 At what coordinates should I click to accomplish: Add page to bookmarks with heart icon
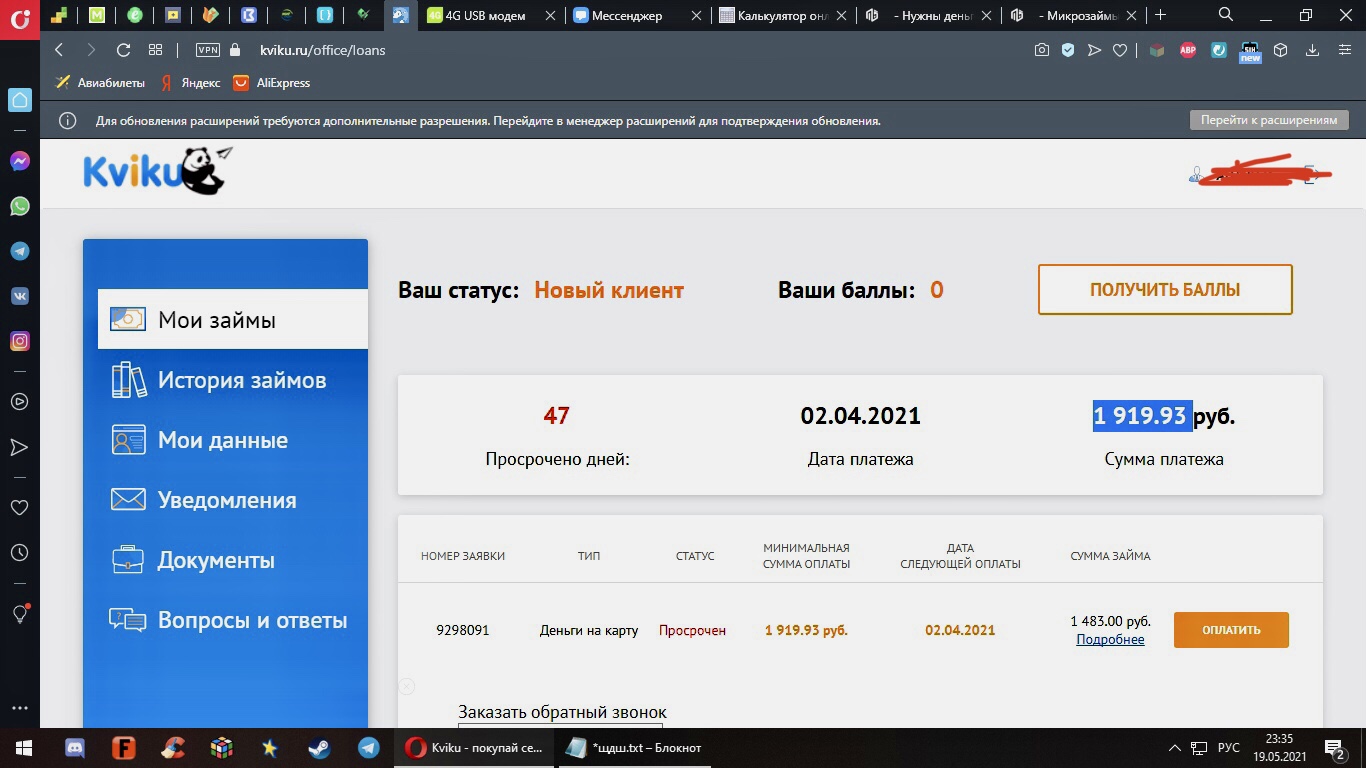1120,50
